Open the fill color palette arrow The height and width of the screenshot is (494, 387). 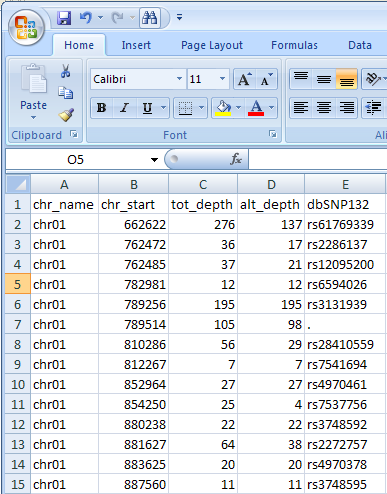click(239, 108)
